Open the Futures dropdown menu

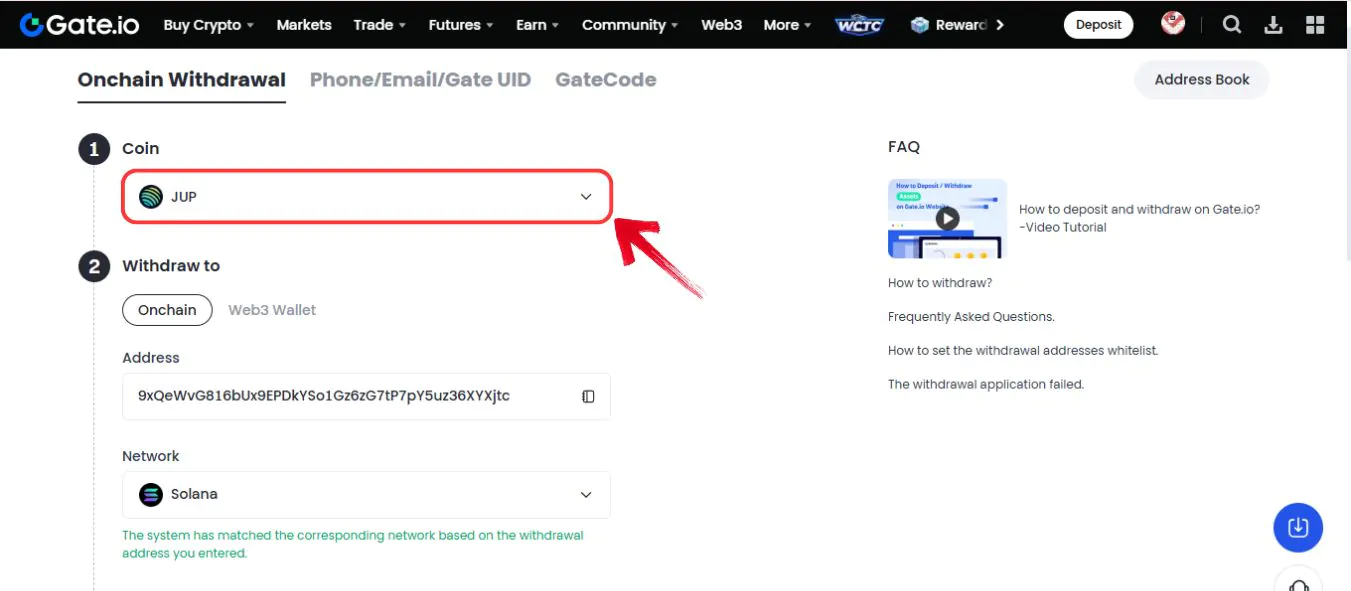pos(461,25)
